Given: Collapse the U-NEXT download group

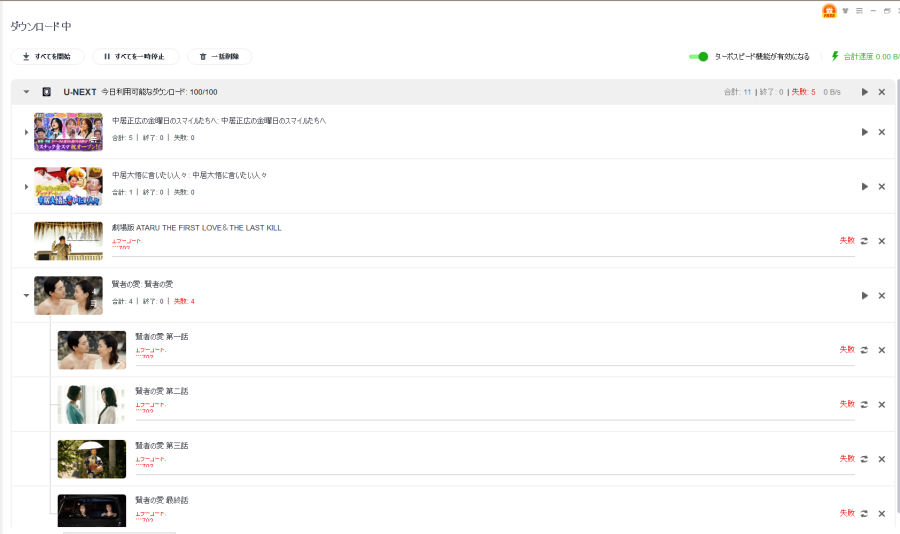Looking at the screenshot, I should pos(27,92).
